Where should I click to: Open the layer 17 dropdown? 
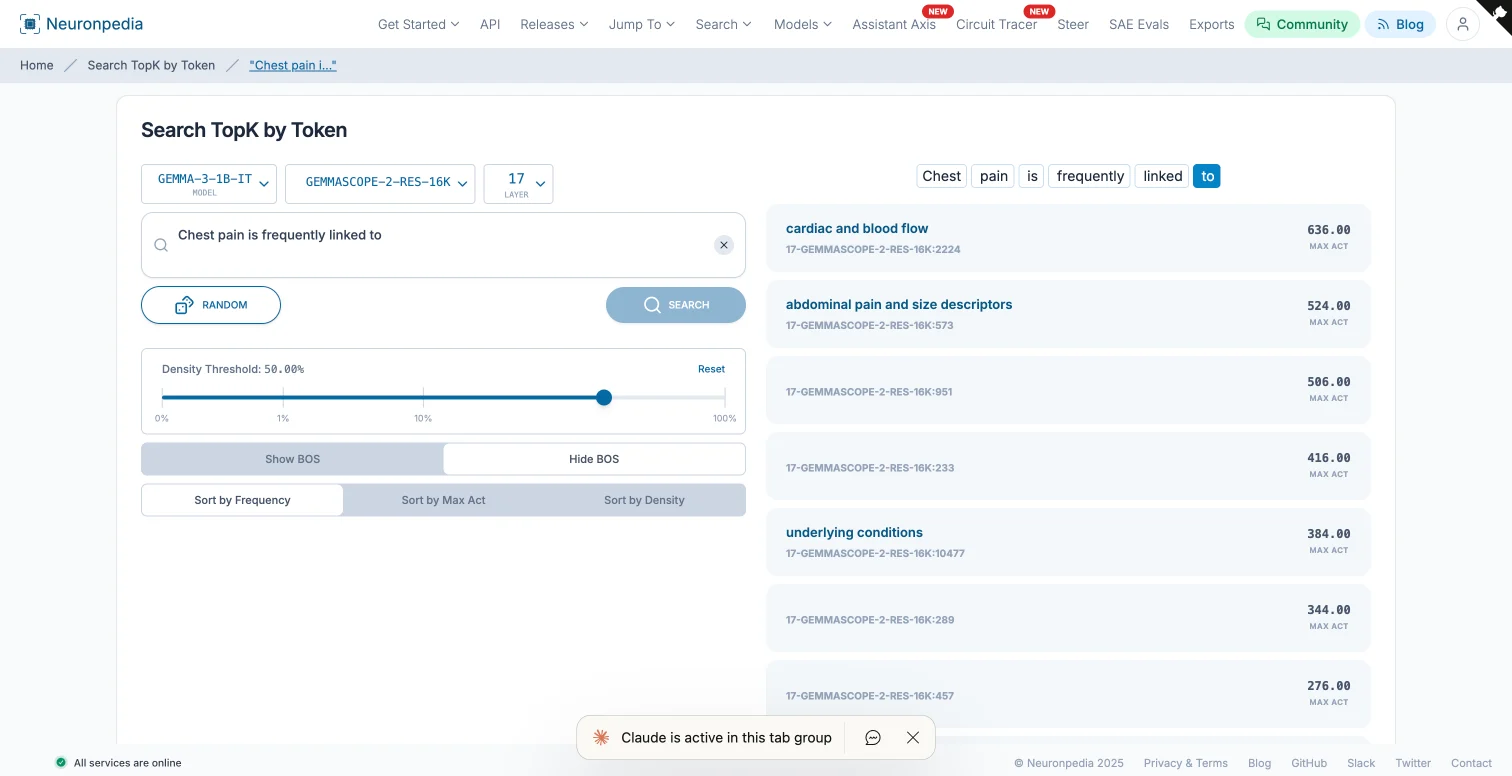point(518,184)
